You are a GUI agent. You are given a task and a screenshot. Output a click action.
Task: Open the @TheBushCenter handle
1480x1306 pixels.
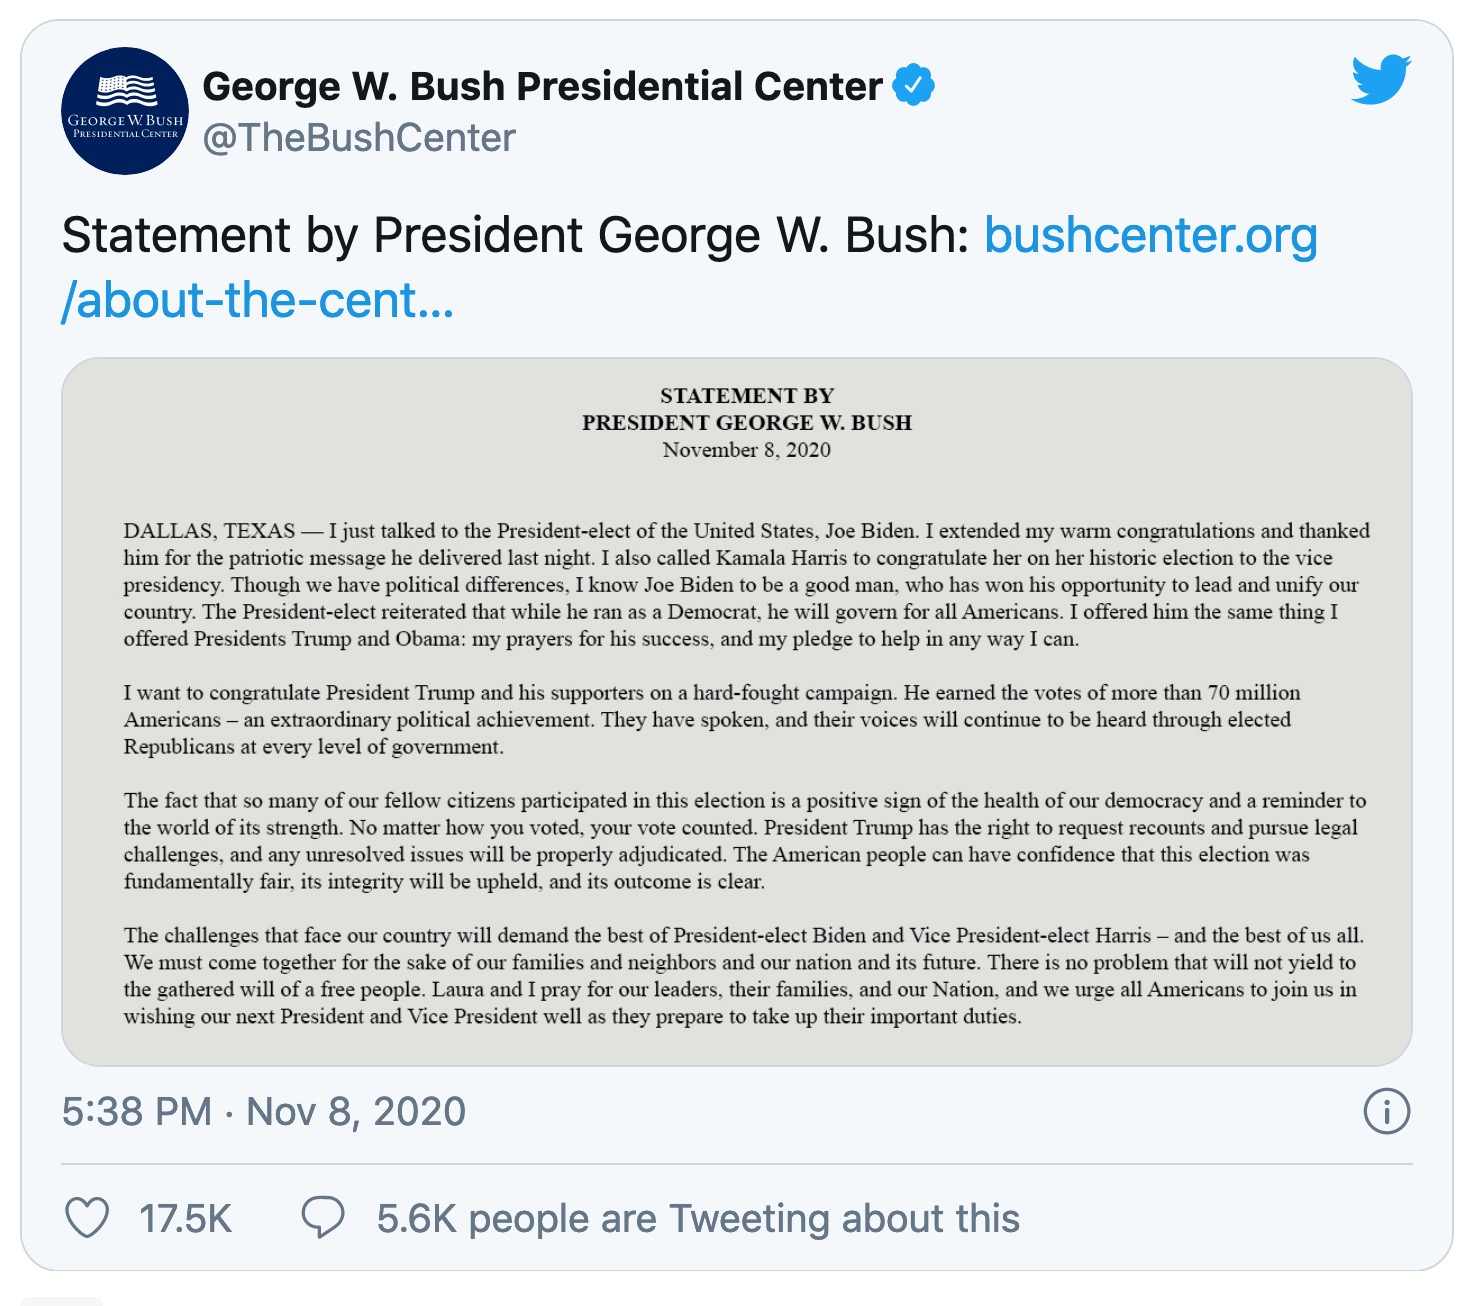(359, 138)
